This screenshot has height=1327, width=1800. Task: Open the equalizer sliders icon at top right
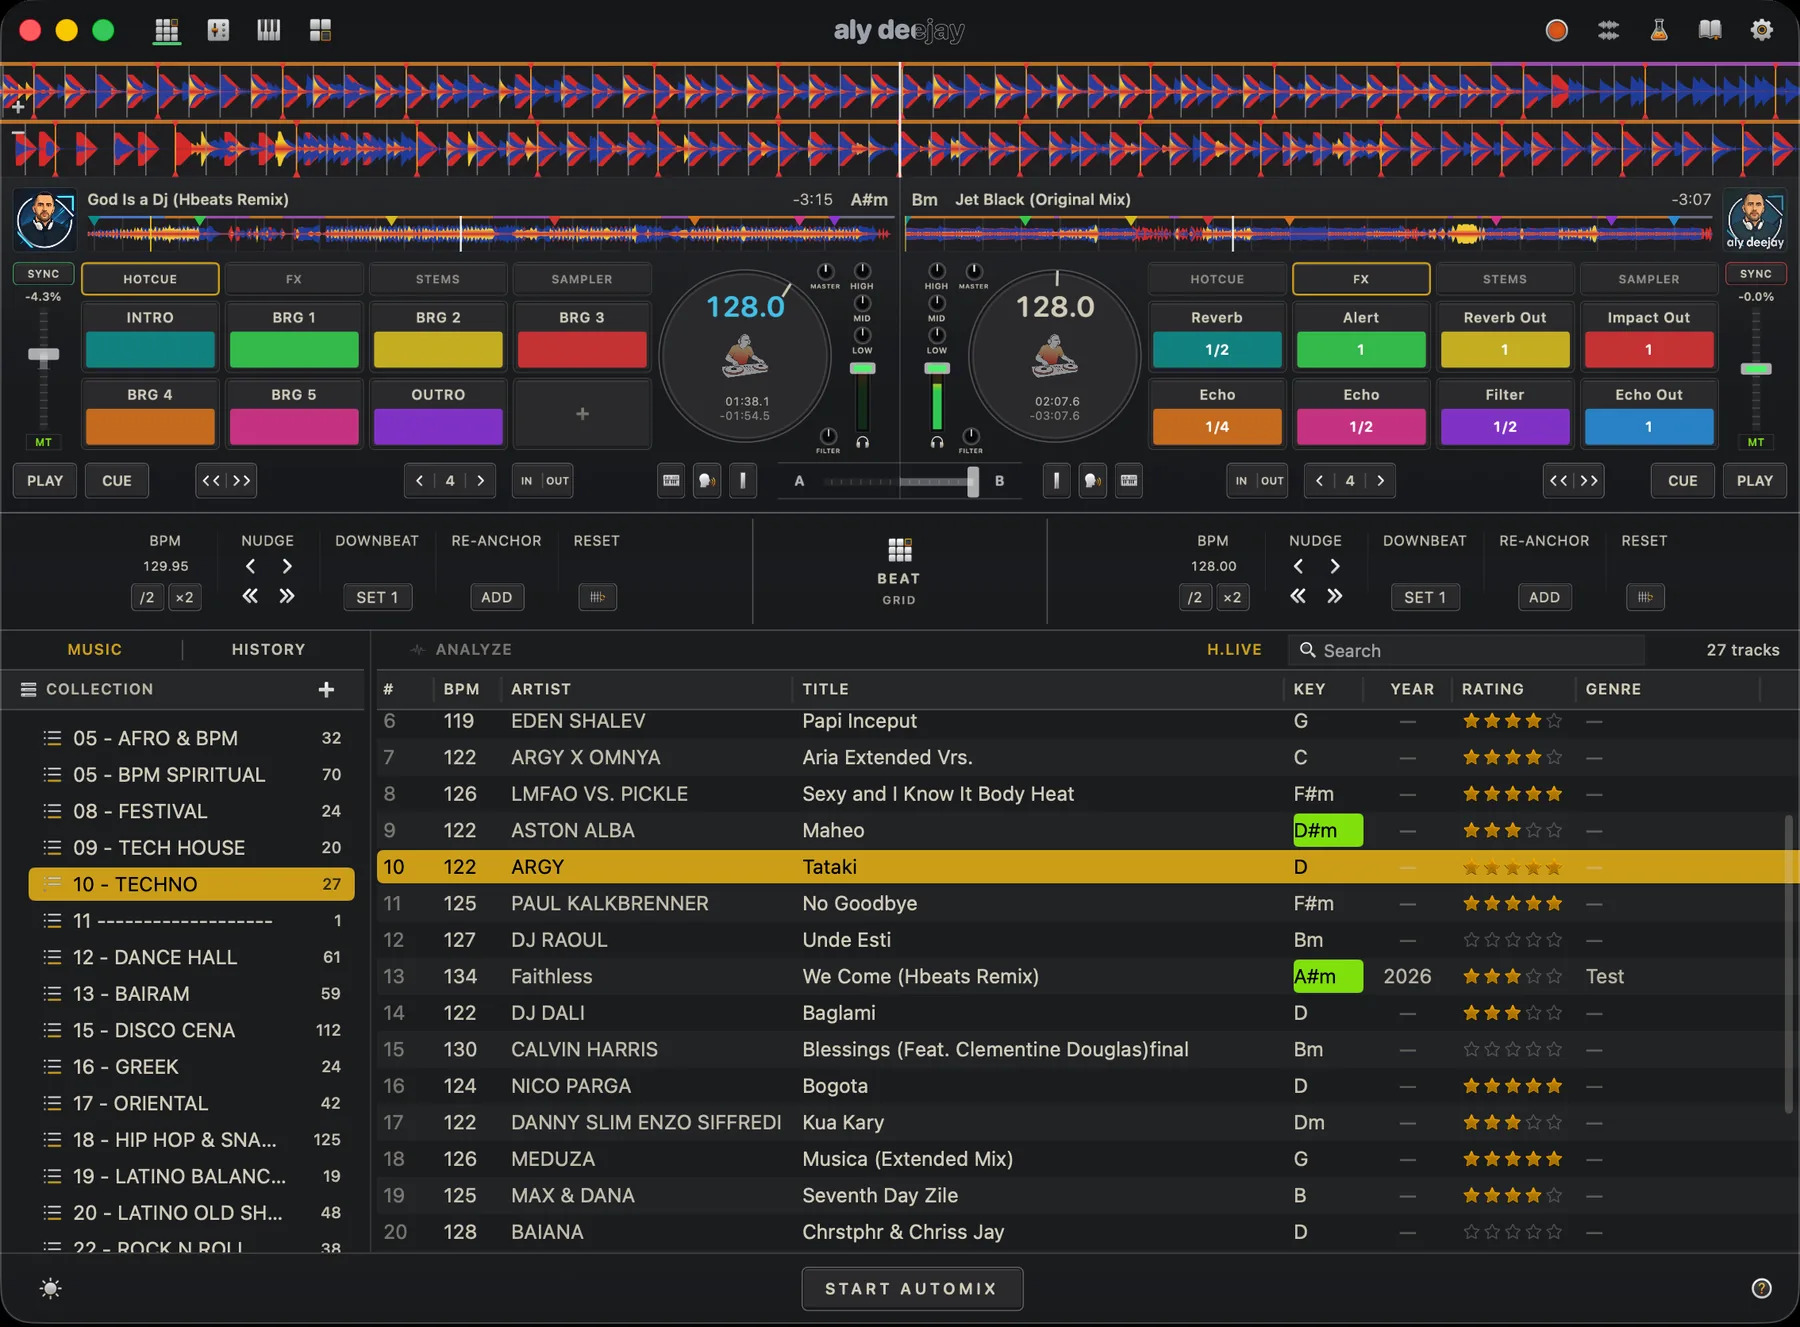(1608, 30)
